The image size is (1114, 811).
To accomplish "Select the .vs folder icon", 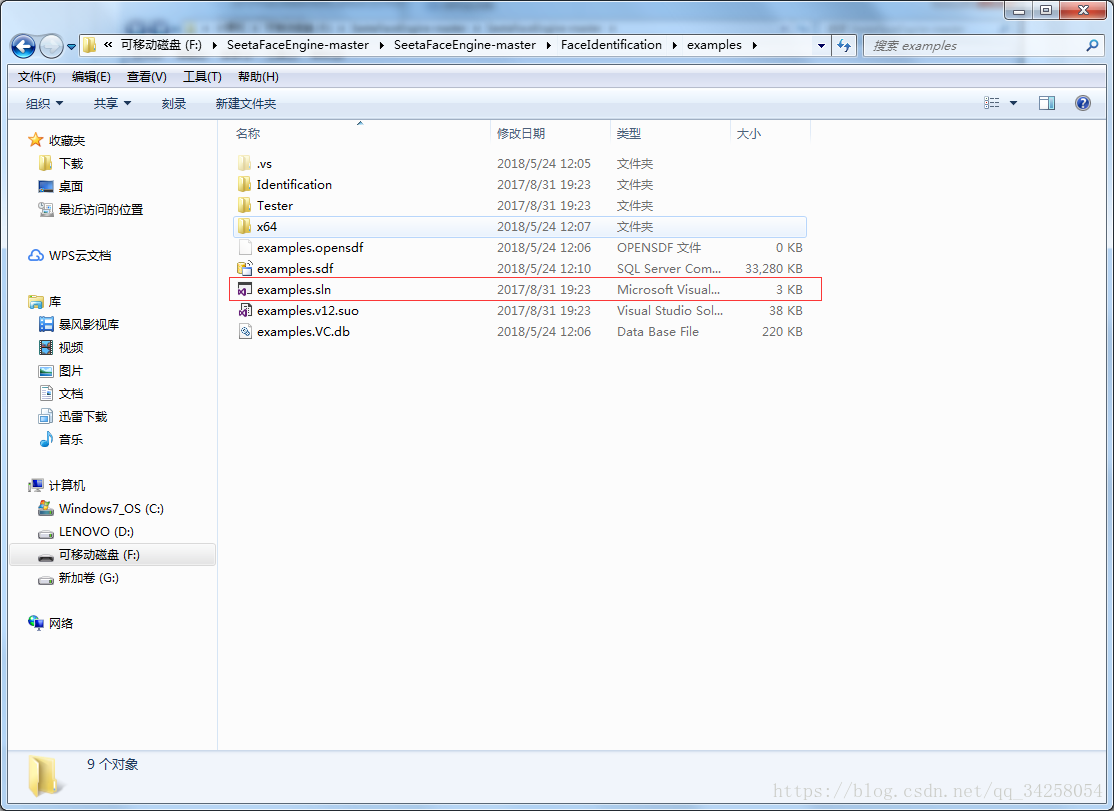I will click(244, 163).
